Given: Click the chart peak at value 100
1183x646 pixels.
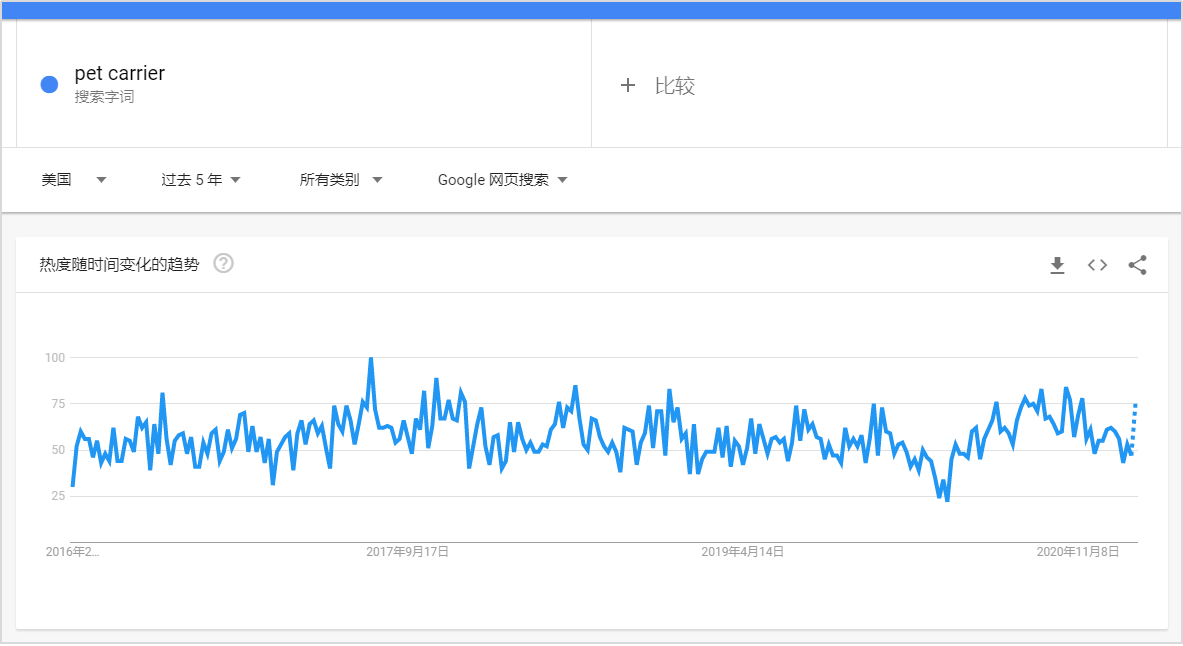Looking at the screenshot, I should pyautogui.click(x=371, y=359).
